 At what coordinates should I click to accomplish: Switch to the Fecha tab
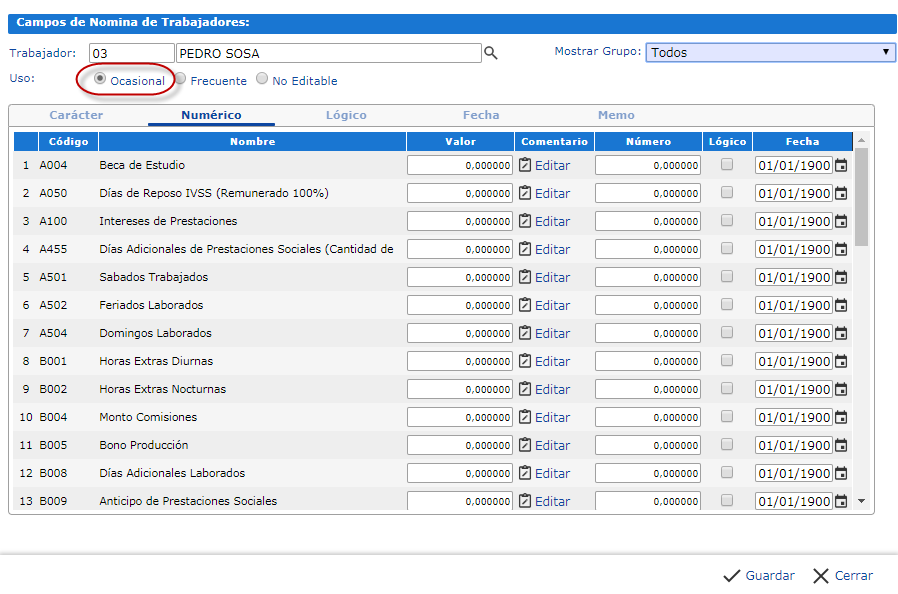481,115
